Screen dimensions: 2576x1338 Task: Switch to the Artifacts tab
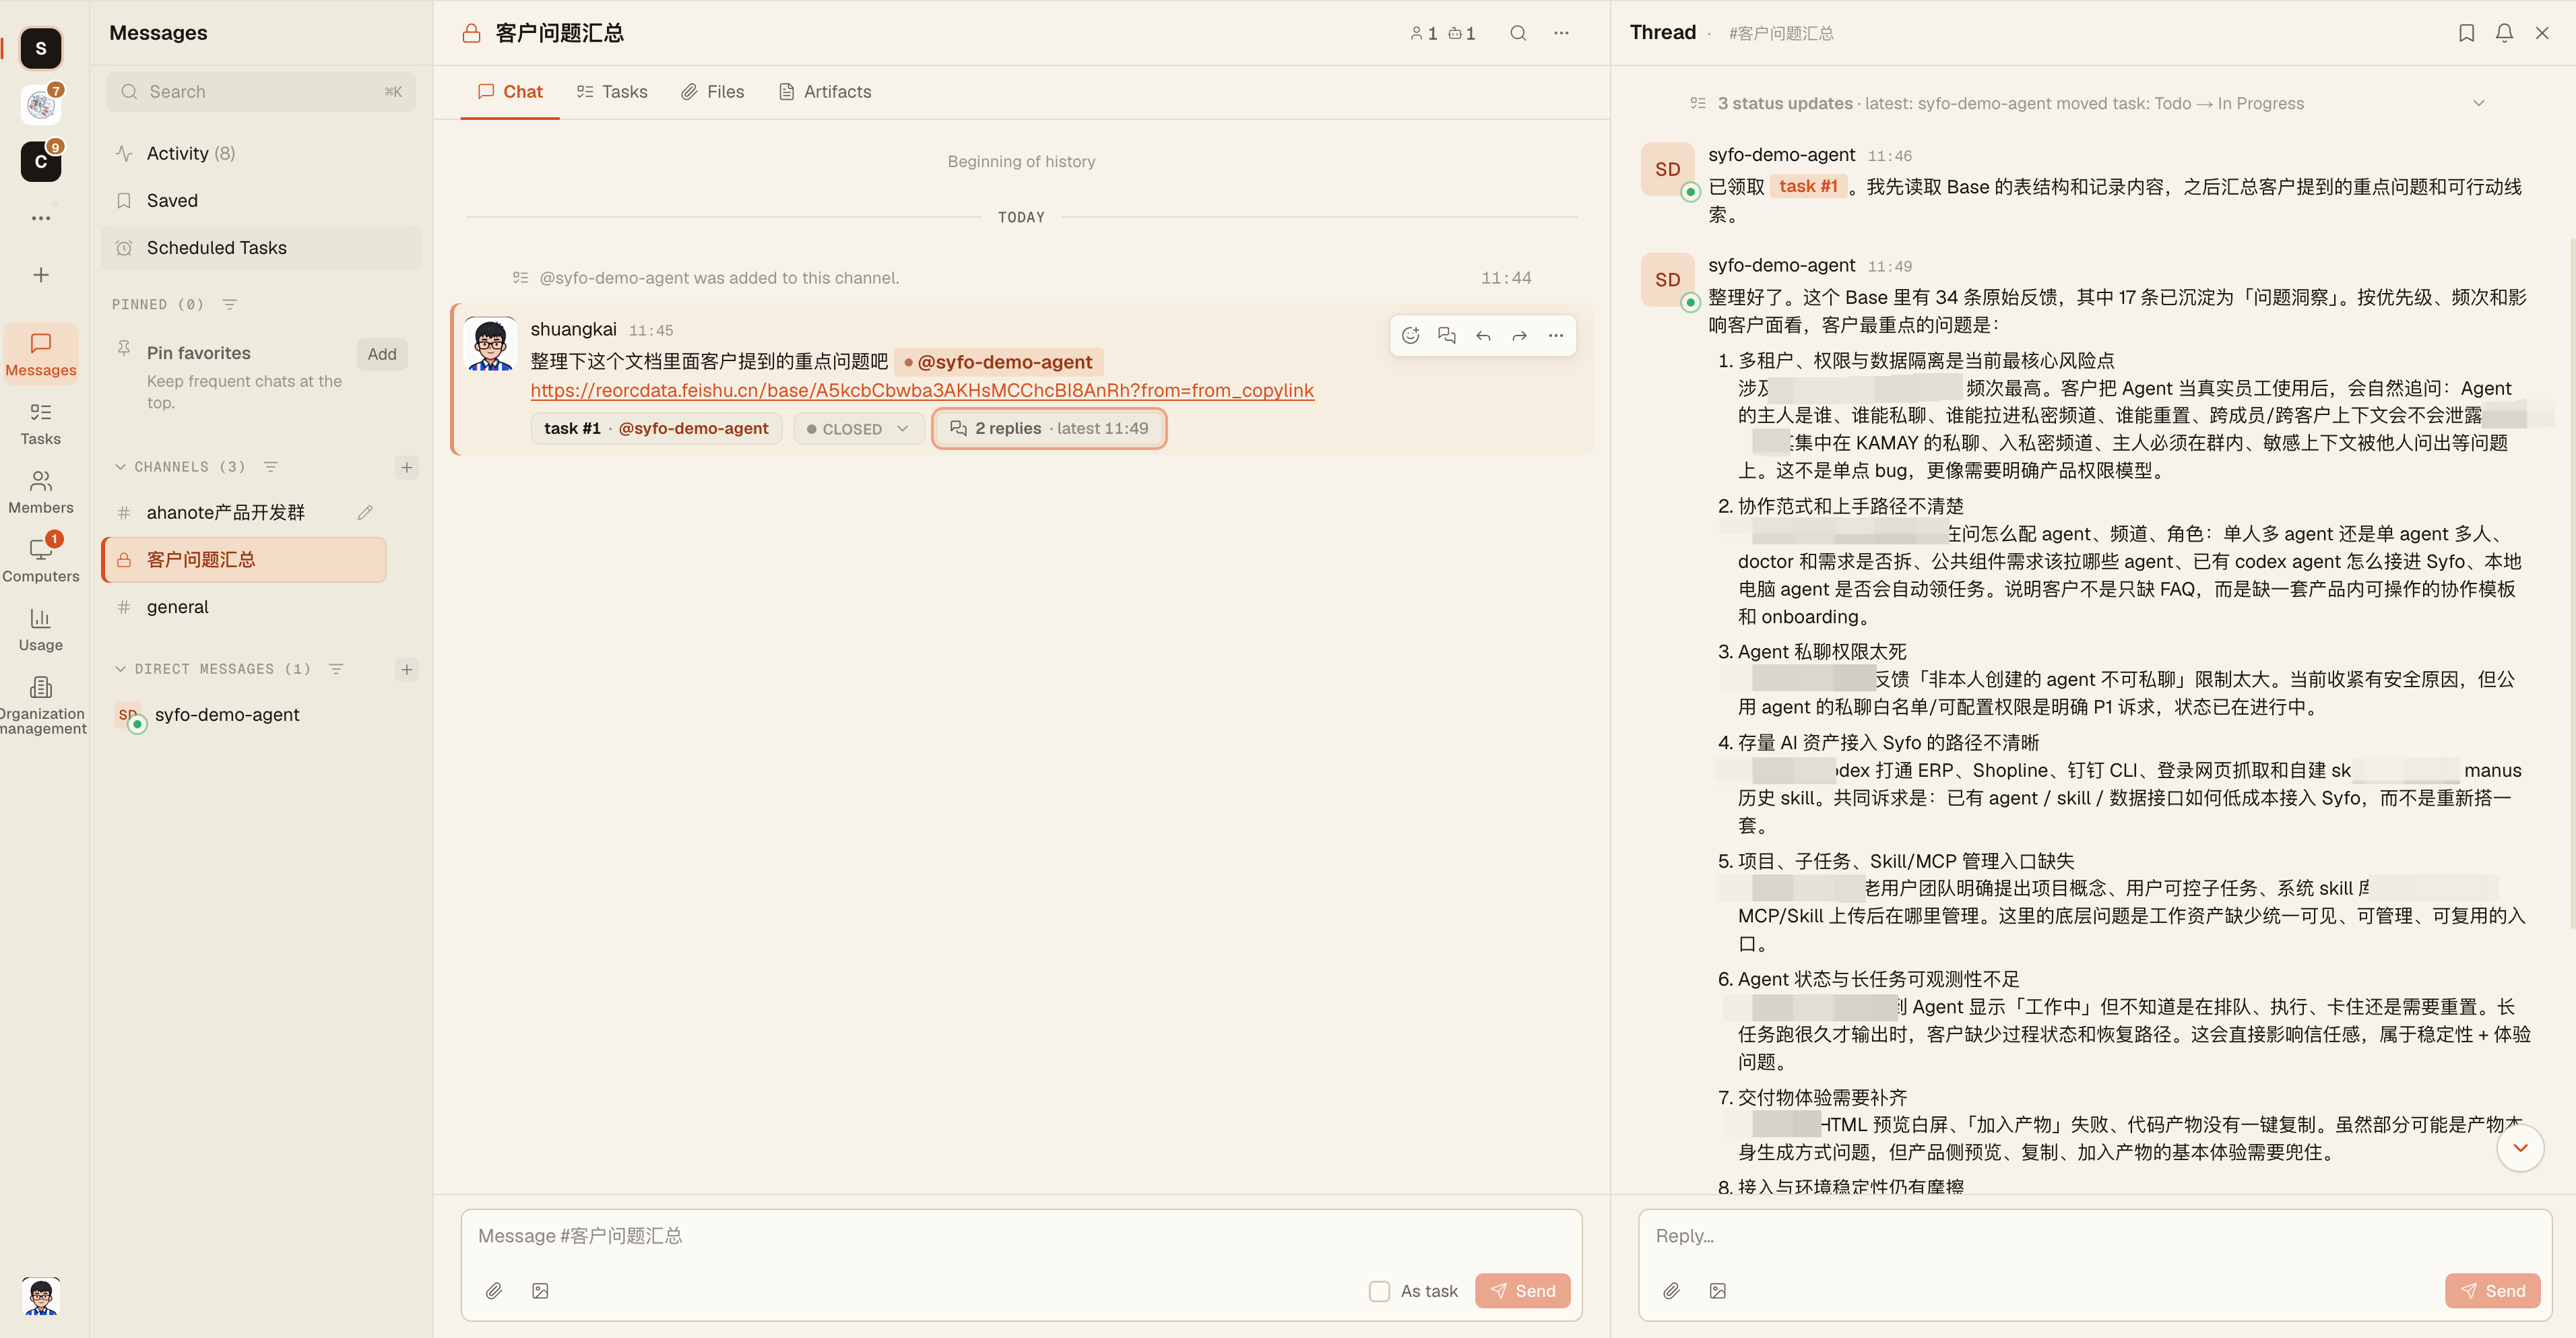click(x=825, y=92)
